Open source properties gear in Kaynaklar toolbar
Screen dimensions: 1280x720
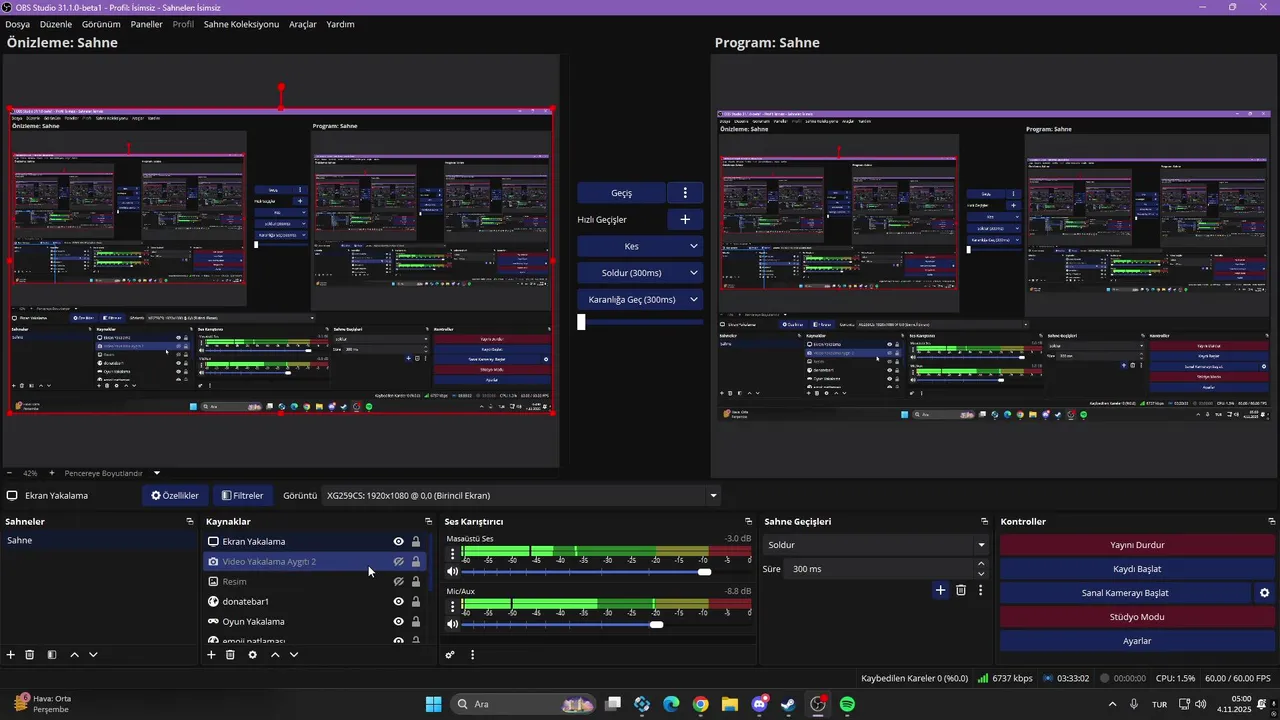pos(252,654)
